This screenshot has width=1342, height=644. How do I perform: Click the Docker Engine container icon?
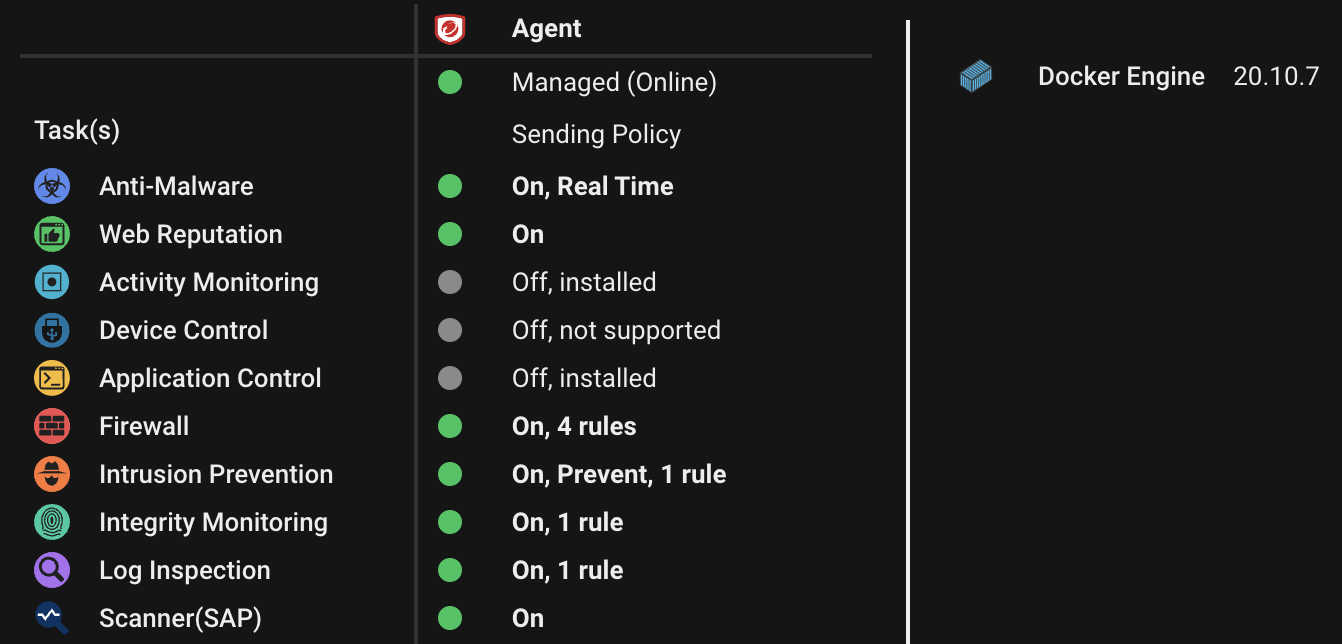pos(976,76)
